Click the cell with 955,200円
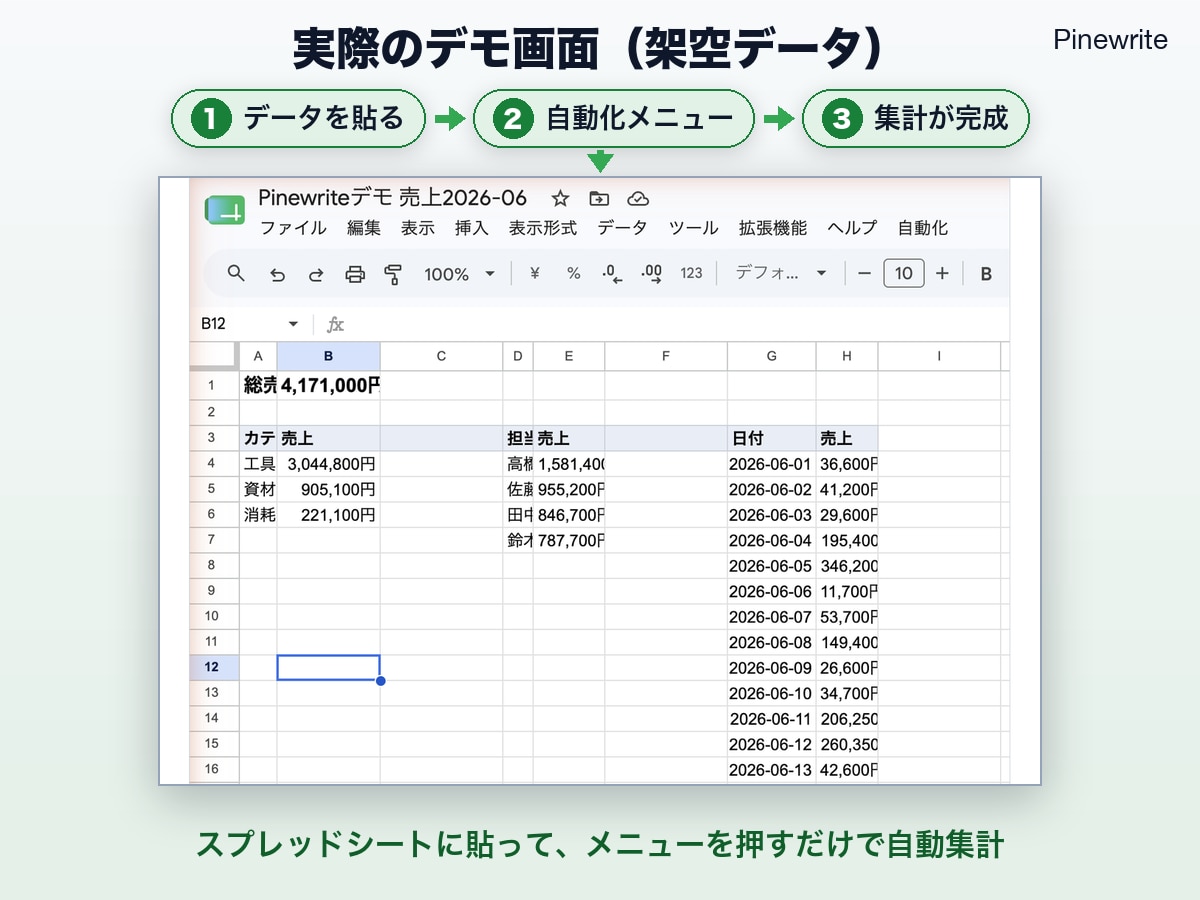1200x900 pixels. coord(569,490)
